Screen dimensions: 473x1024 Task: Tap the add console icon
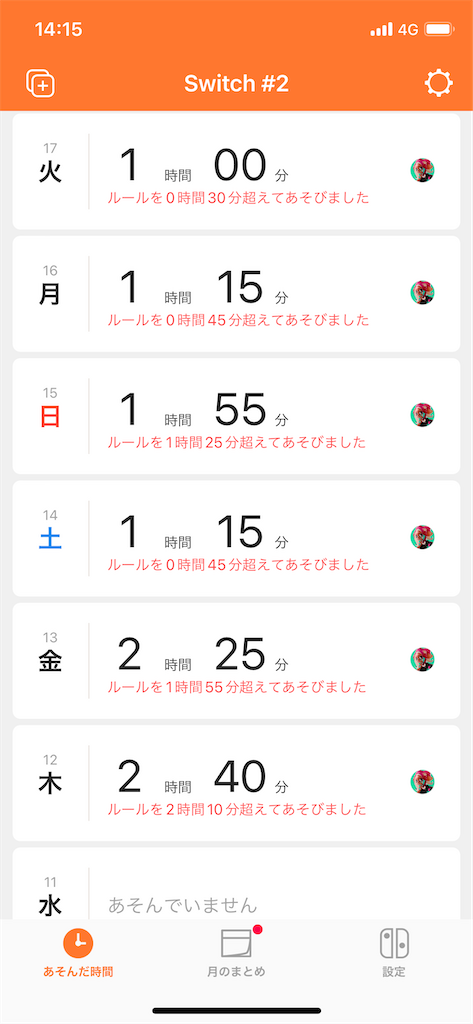[40, 84]
